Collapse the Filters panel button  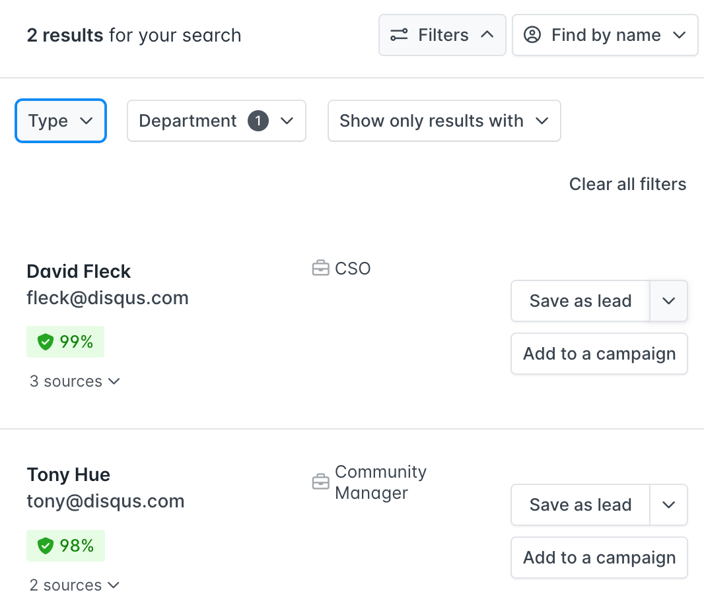442,35
